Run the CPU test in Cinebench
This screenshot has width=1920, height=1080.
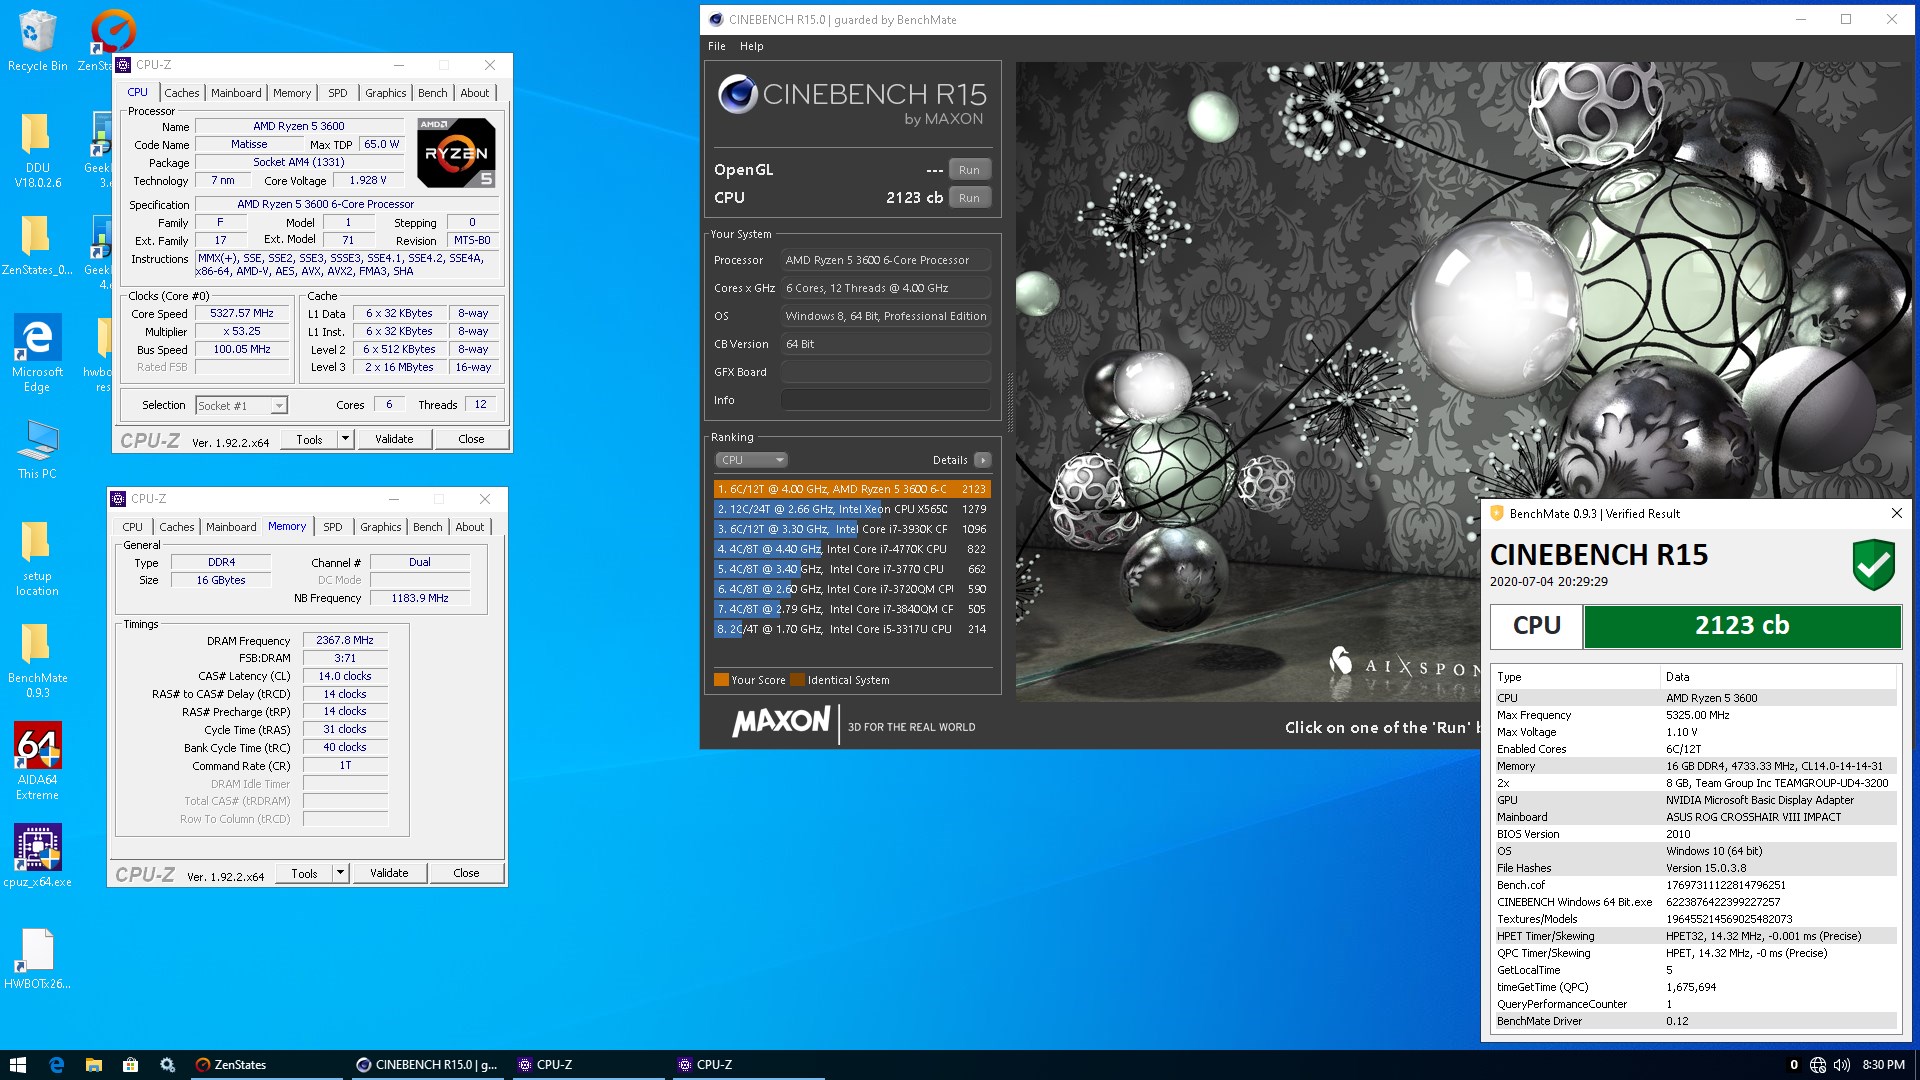(x=969, y=198)
